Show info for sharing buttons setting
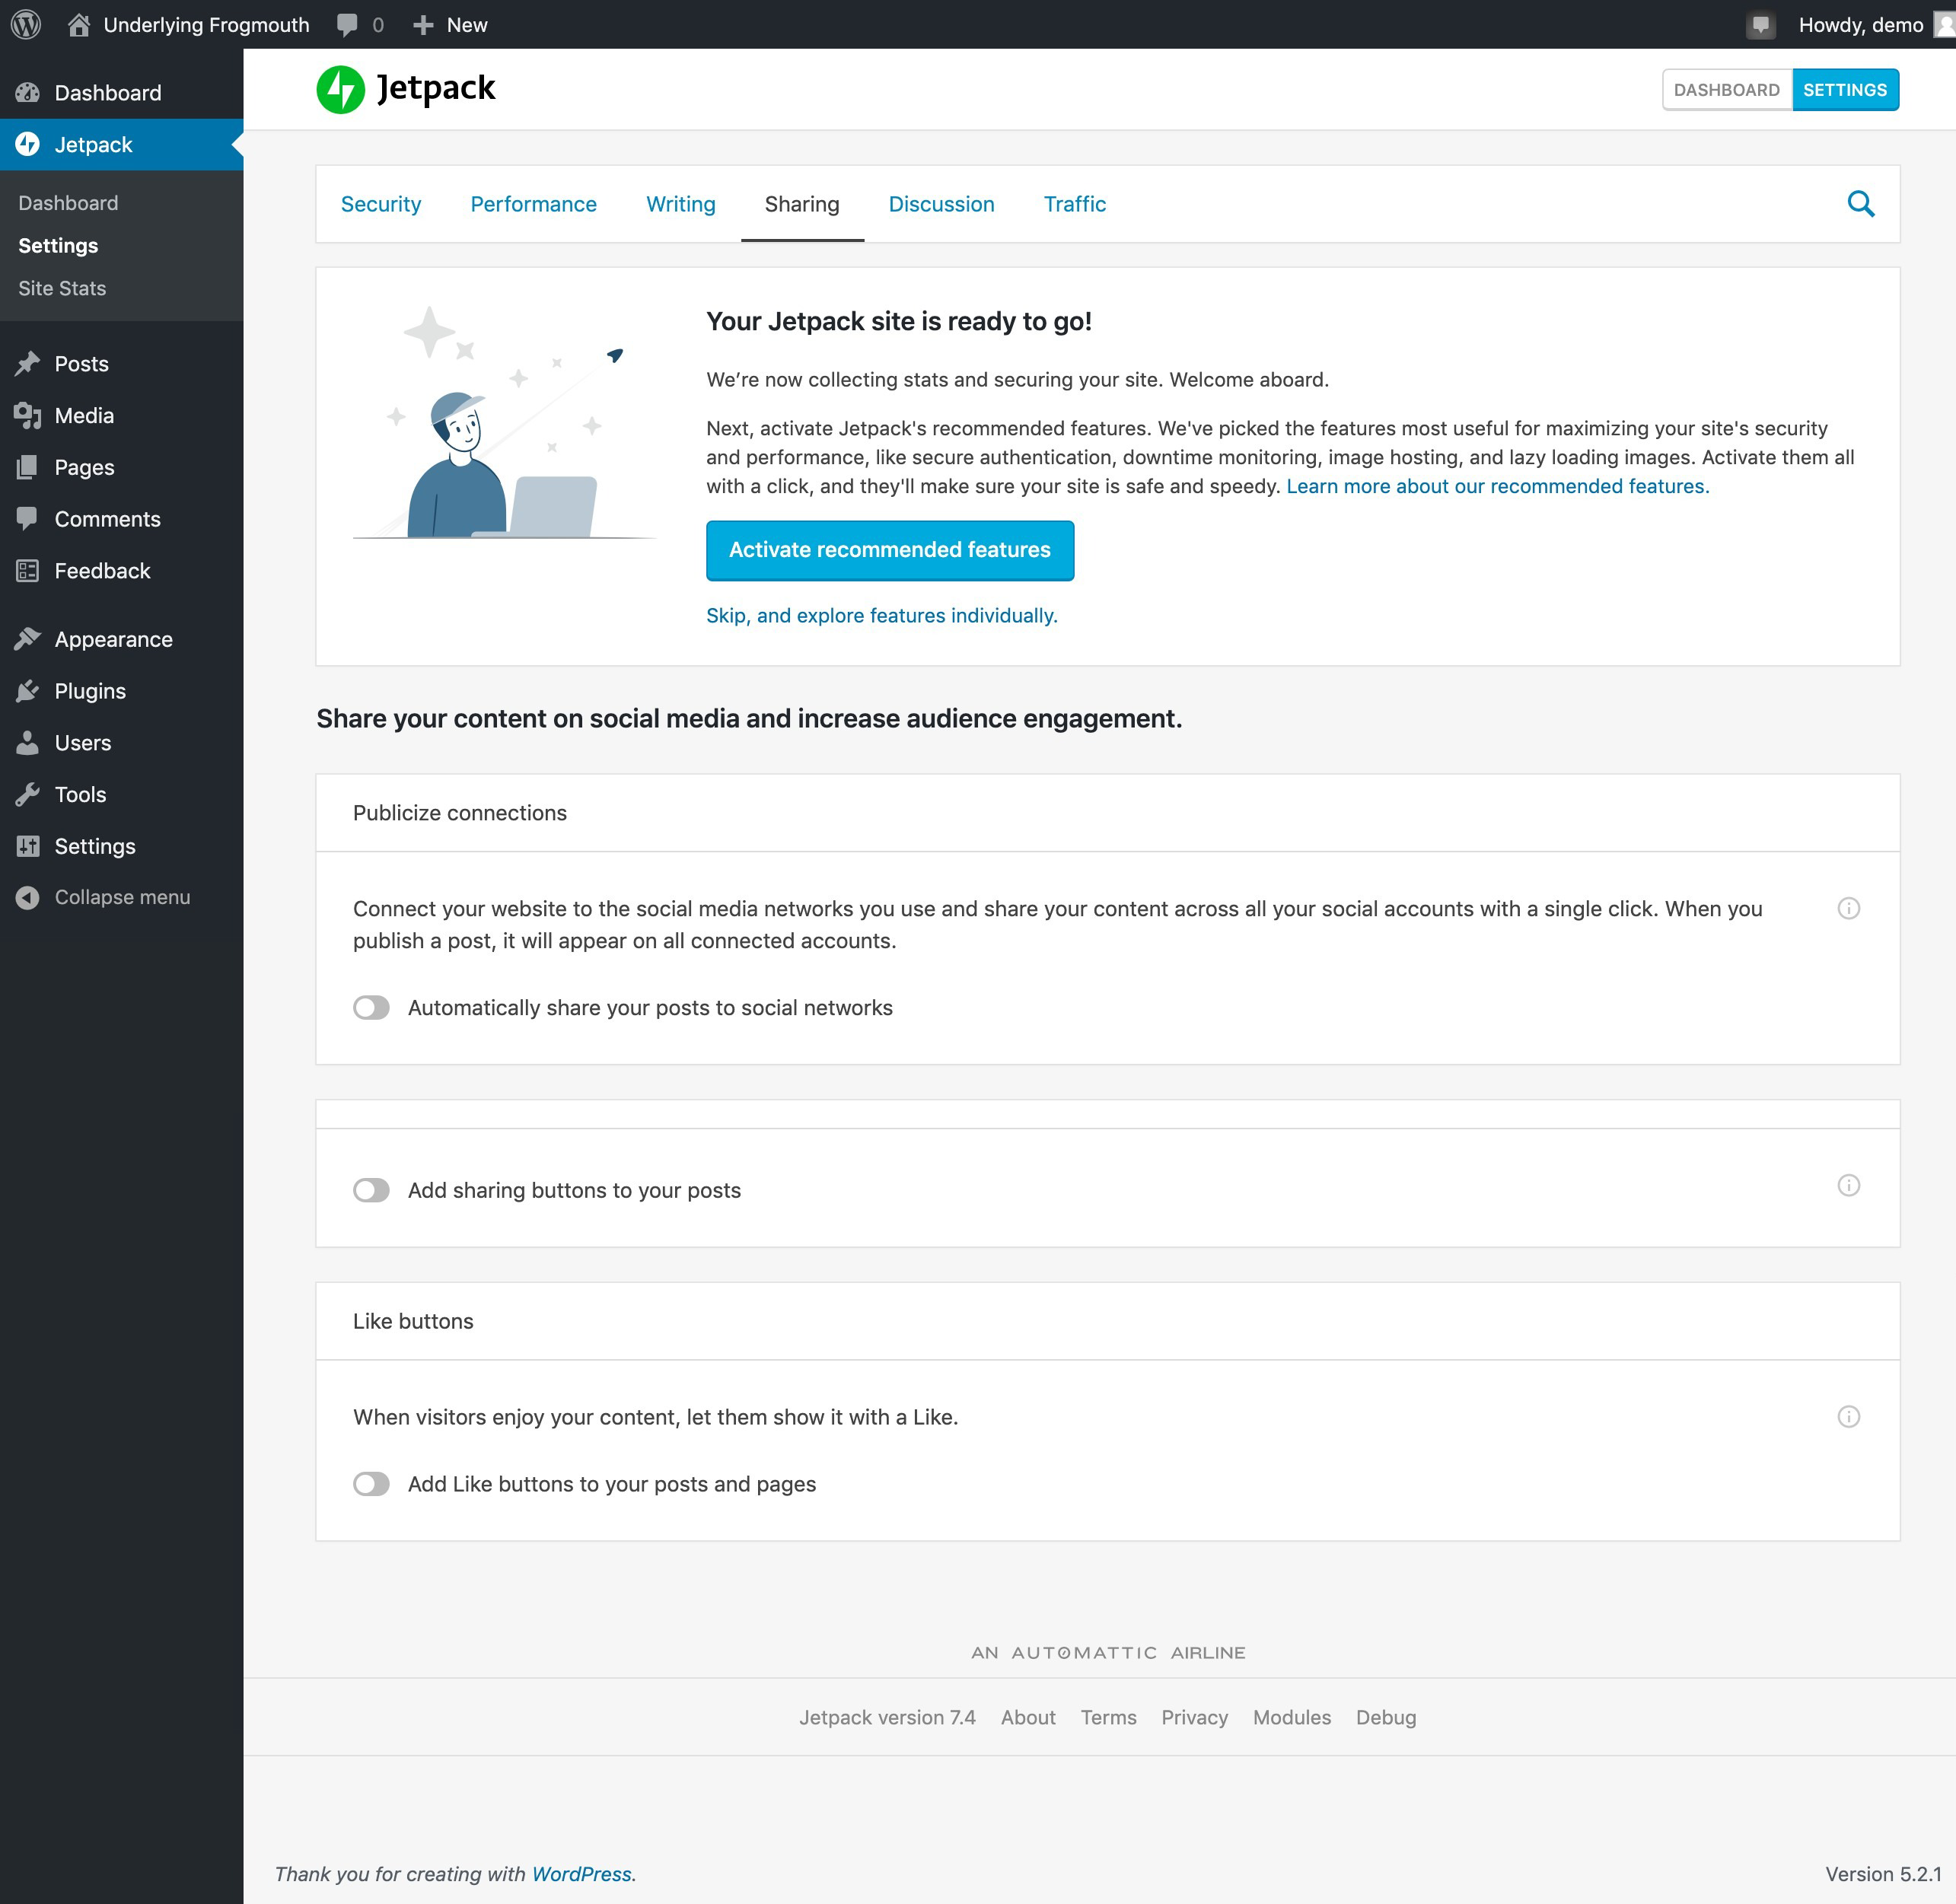 coord(1849,1185)
